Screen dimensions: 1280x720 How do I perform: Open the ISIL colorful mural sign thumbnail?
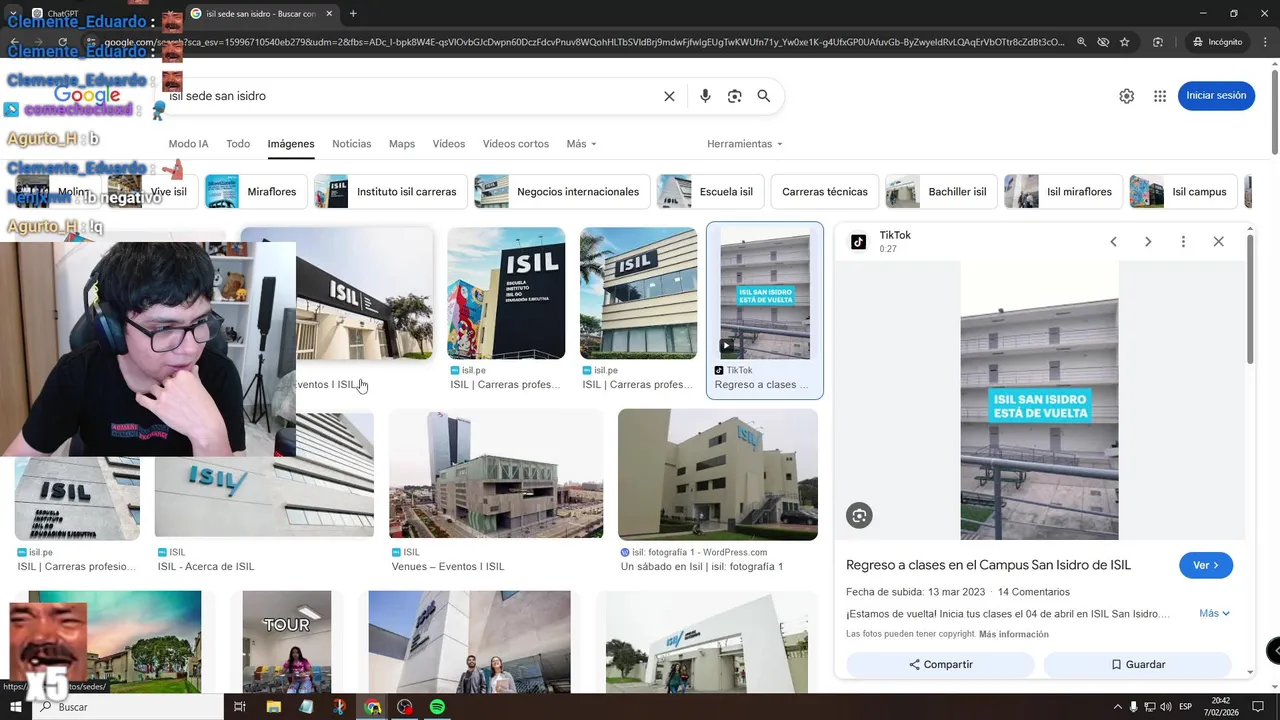[x=506, y=293]
